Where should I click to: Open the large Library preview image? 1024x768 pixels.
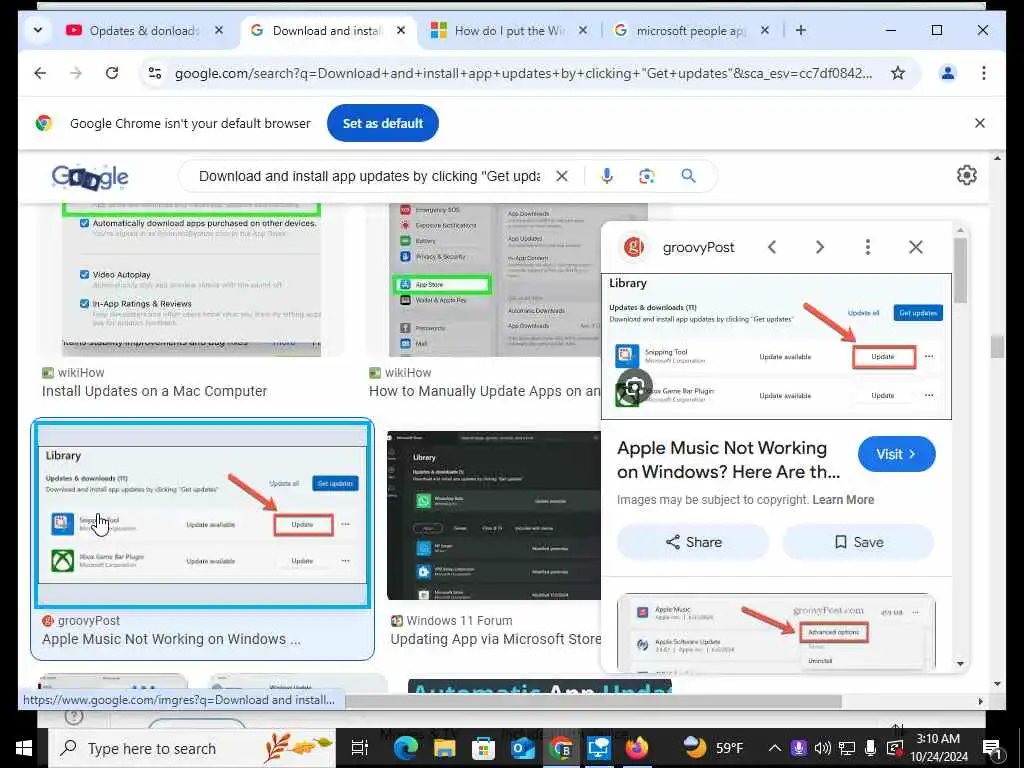776,346
